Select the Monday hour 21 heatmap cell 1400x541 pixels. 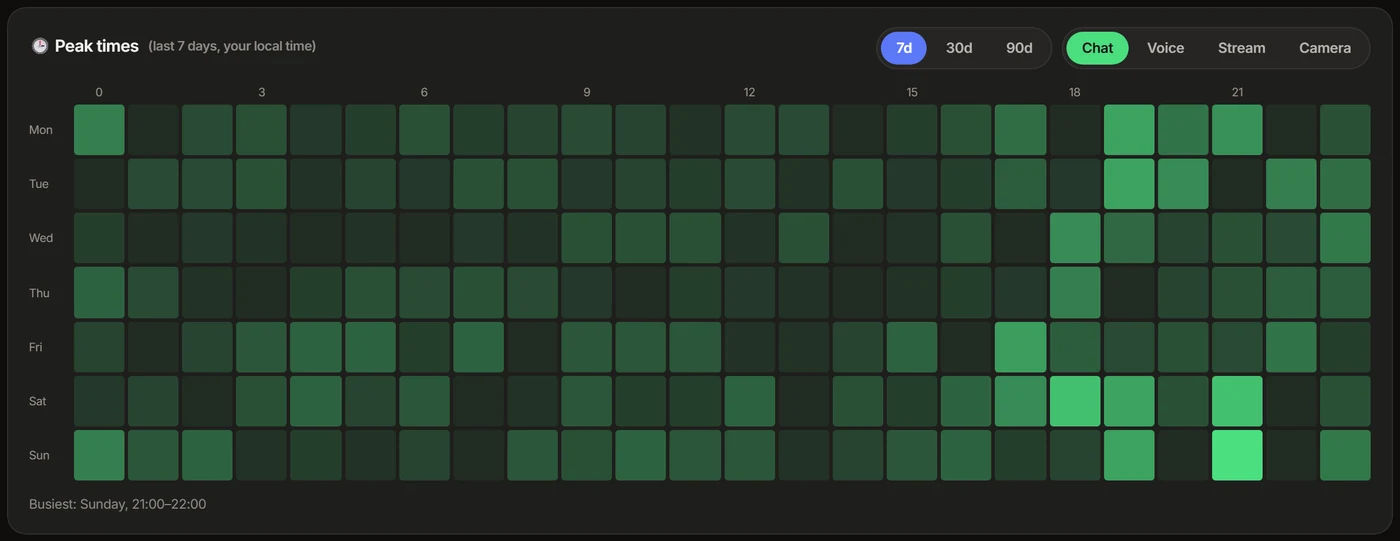point(1237,130)
